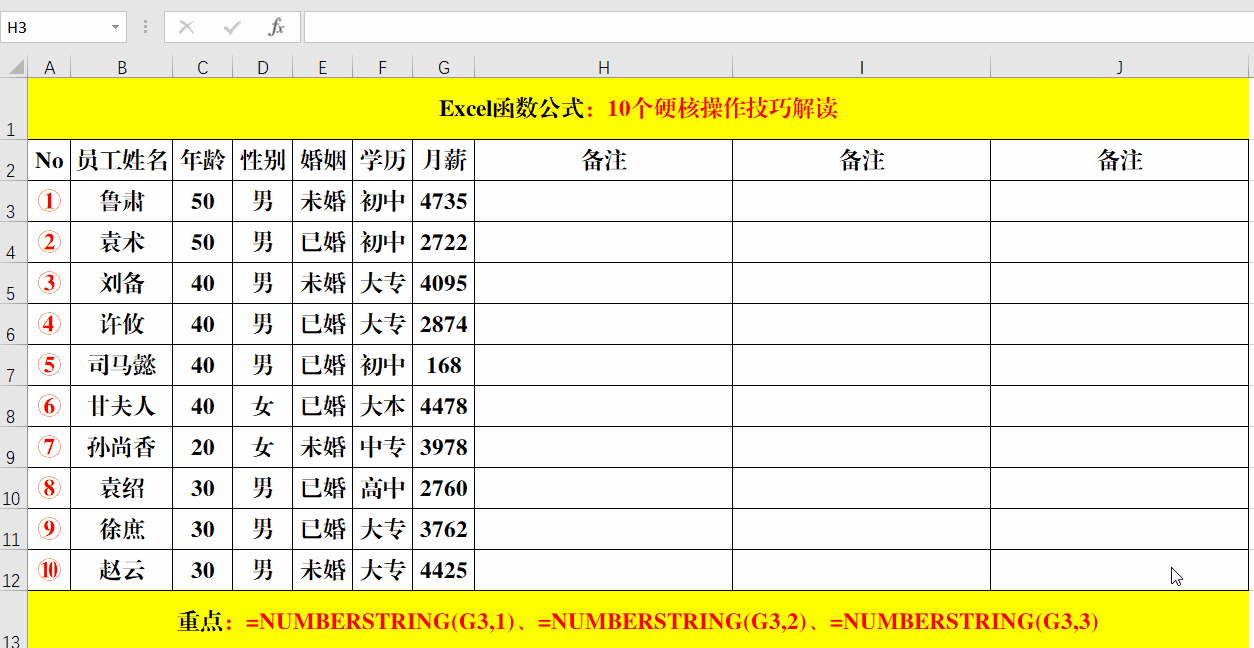Click the Enter checkmark icon in formula bar
Screen dimensions: 1254x648
232,27
